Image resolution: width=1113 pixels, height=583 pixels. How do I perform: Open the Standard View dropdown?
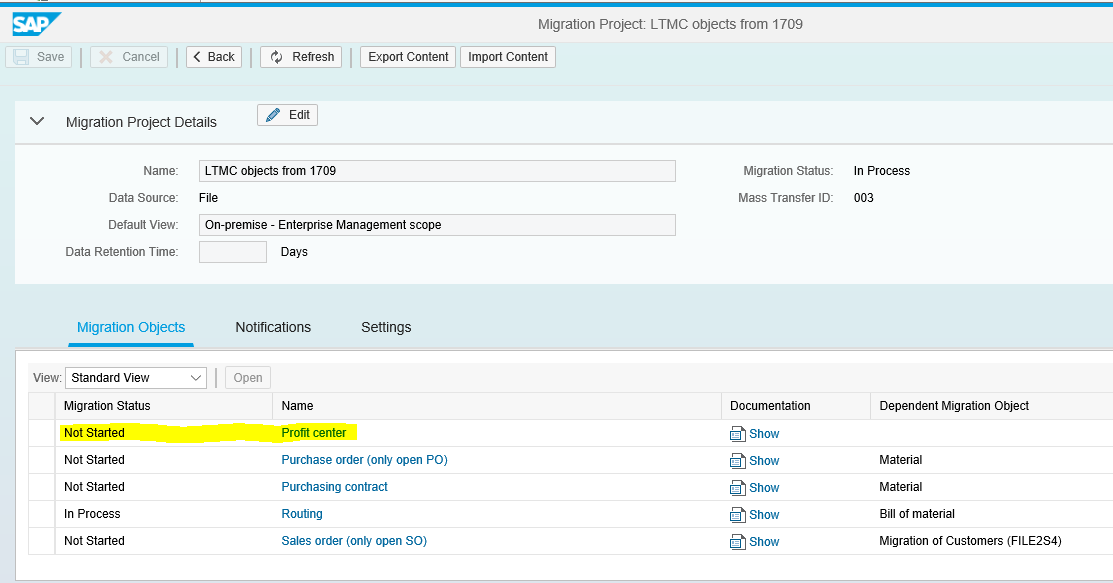coord(195,378)
